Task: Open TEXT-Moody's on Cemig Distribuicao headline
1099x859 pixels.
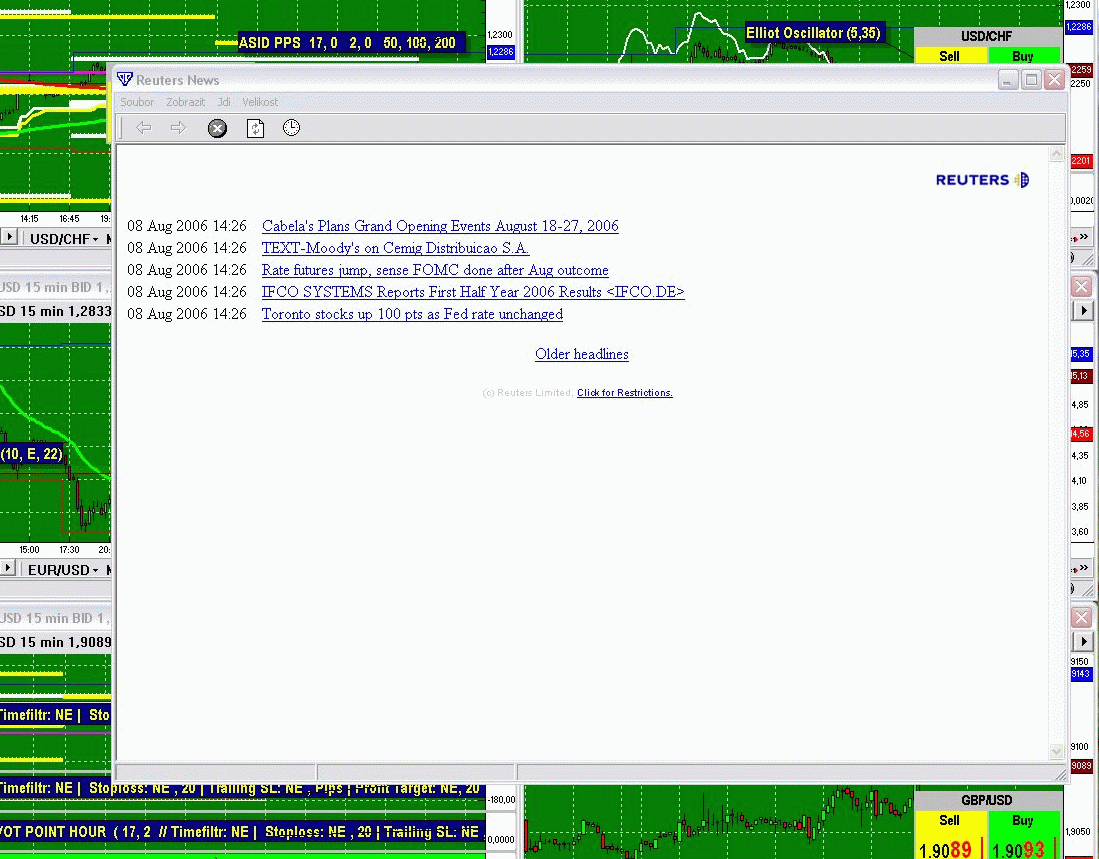Action: 395,248
